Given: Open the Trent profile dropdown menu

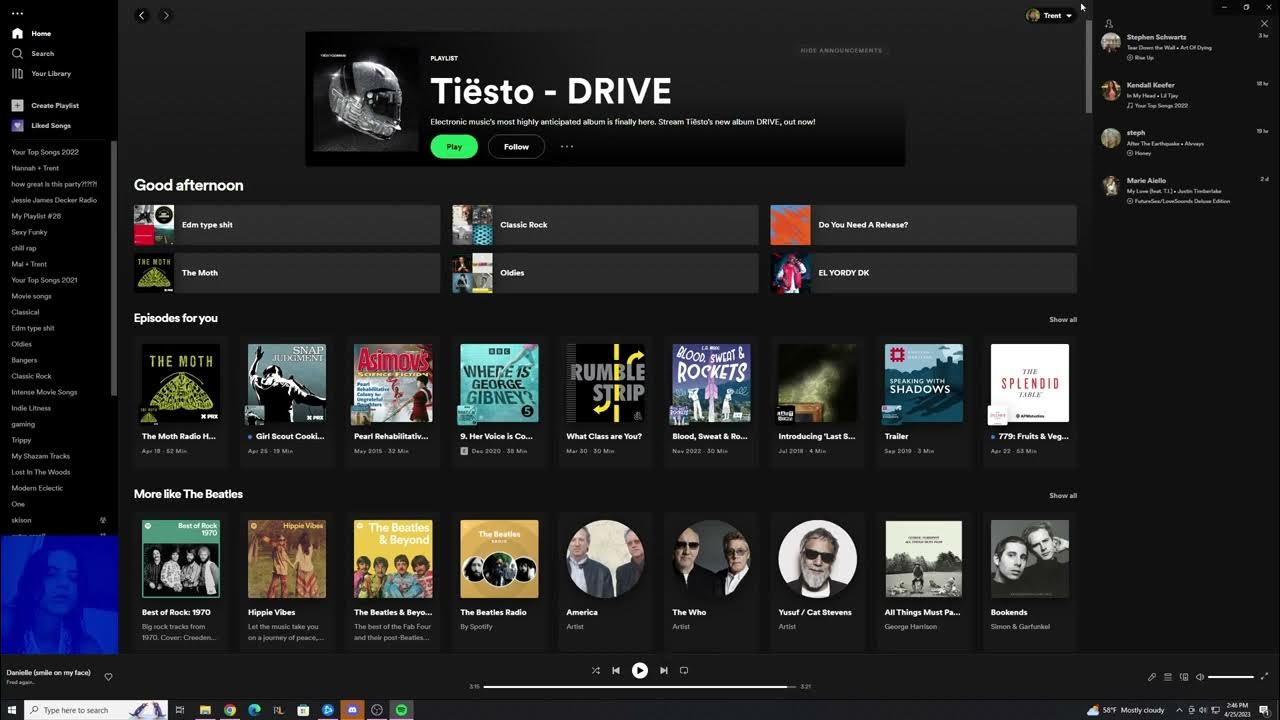Looking at the screenshot, I should click(x=1050, y=15).
